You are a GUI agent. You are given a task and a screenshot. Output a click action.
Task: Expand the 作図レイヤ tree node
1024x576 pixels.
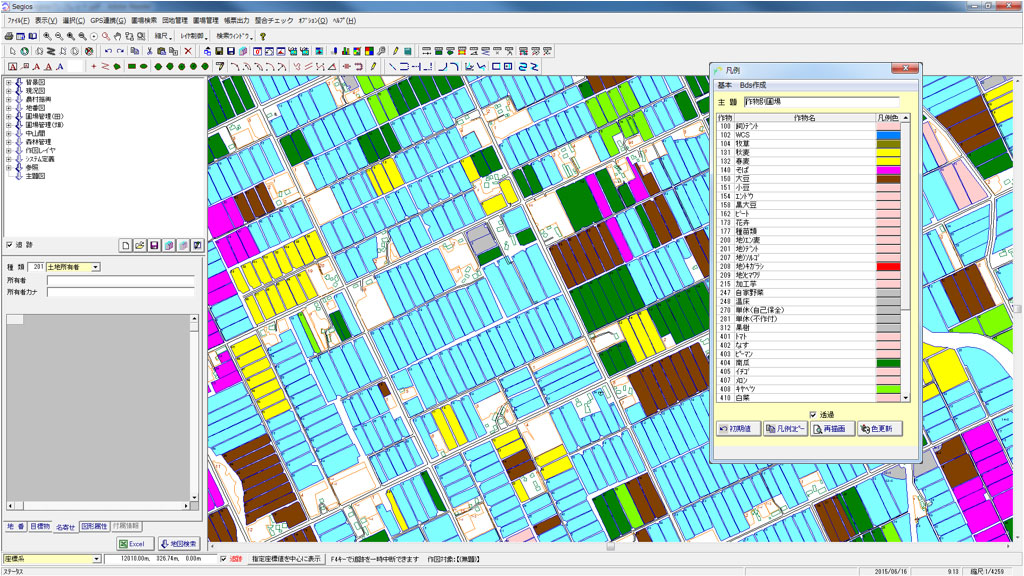[x=8, y=150]
